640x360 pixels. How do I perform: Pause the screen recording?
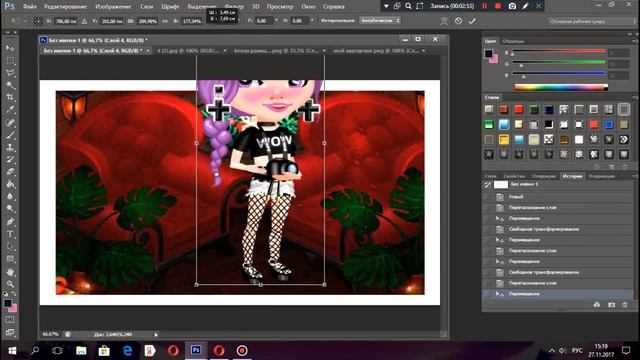pos(484,6)
